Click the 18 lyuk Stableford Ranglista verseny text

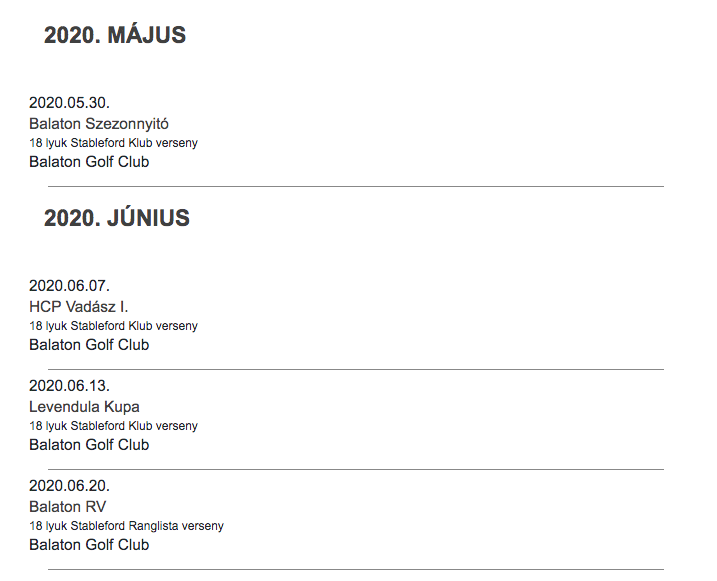point(126,526)
